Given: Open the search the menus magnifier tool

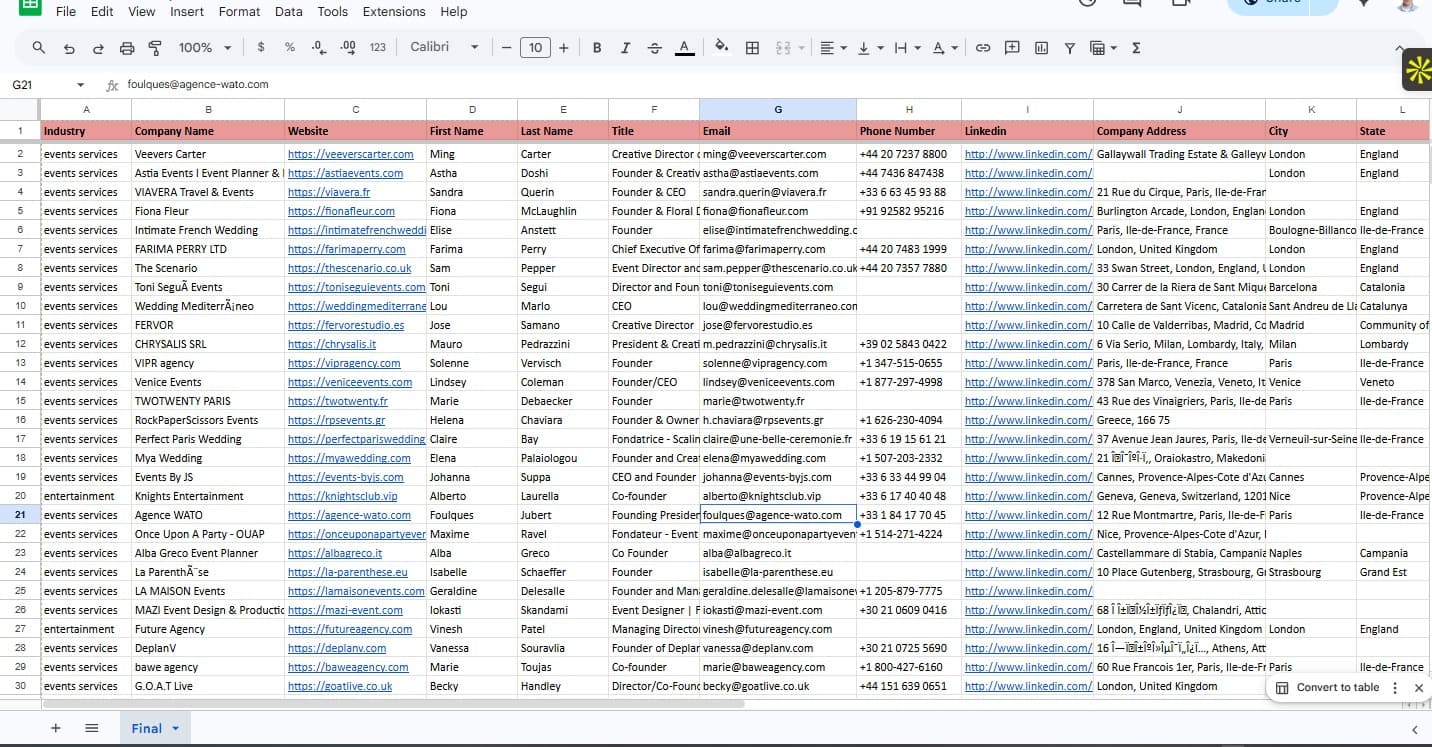Looking at the screenshot, I should coord(39,48).
